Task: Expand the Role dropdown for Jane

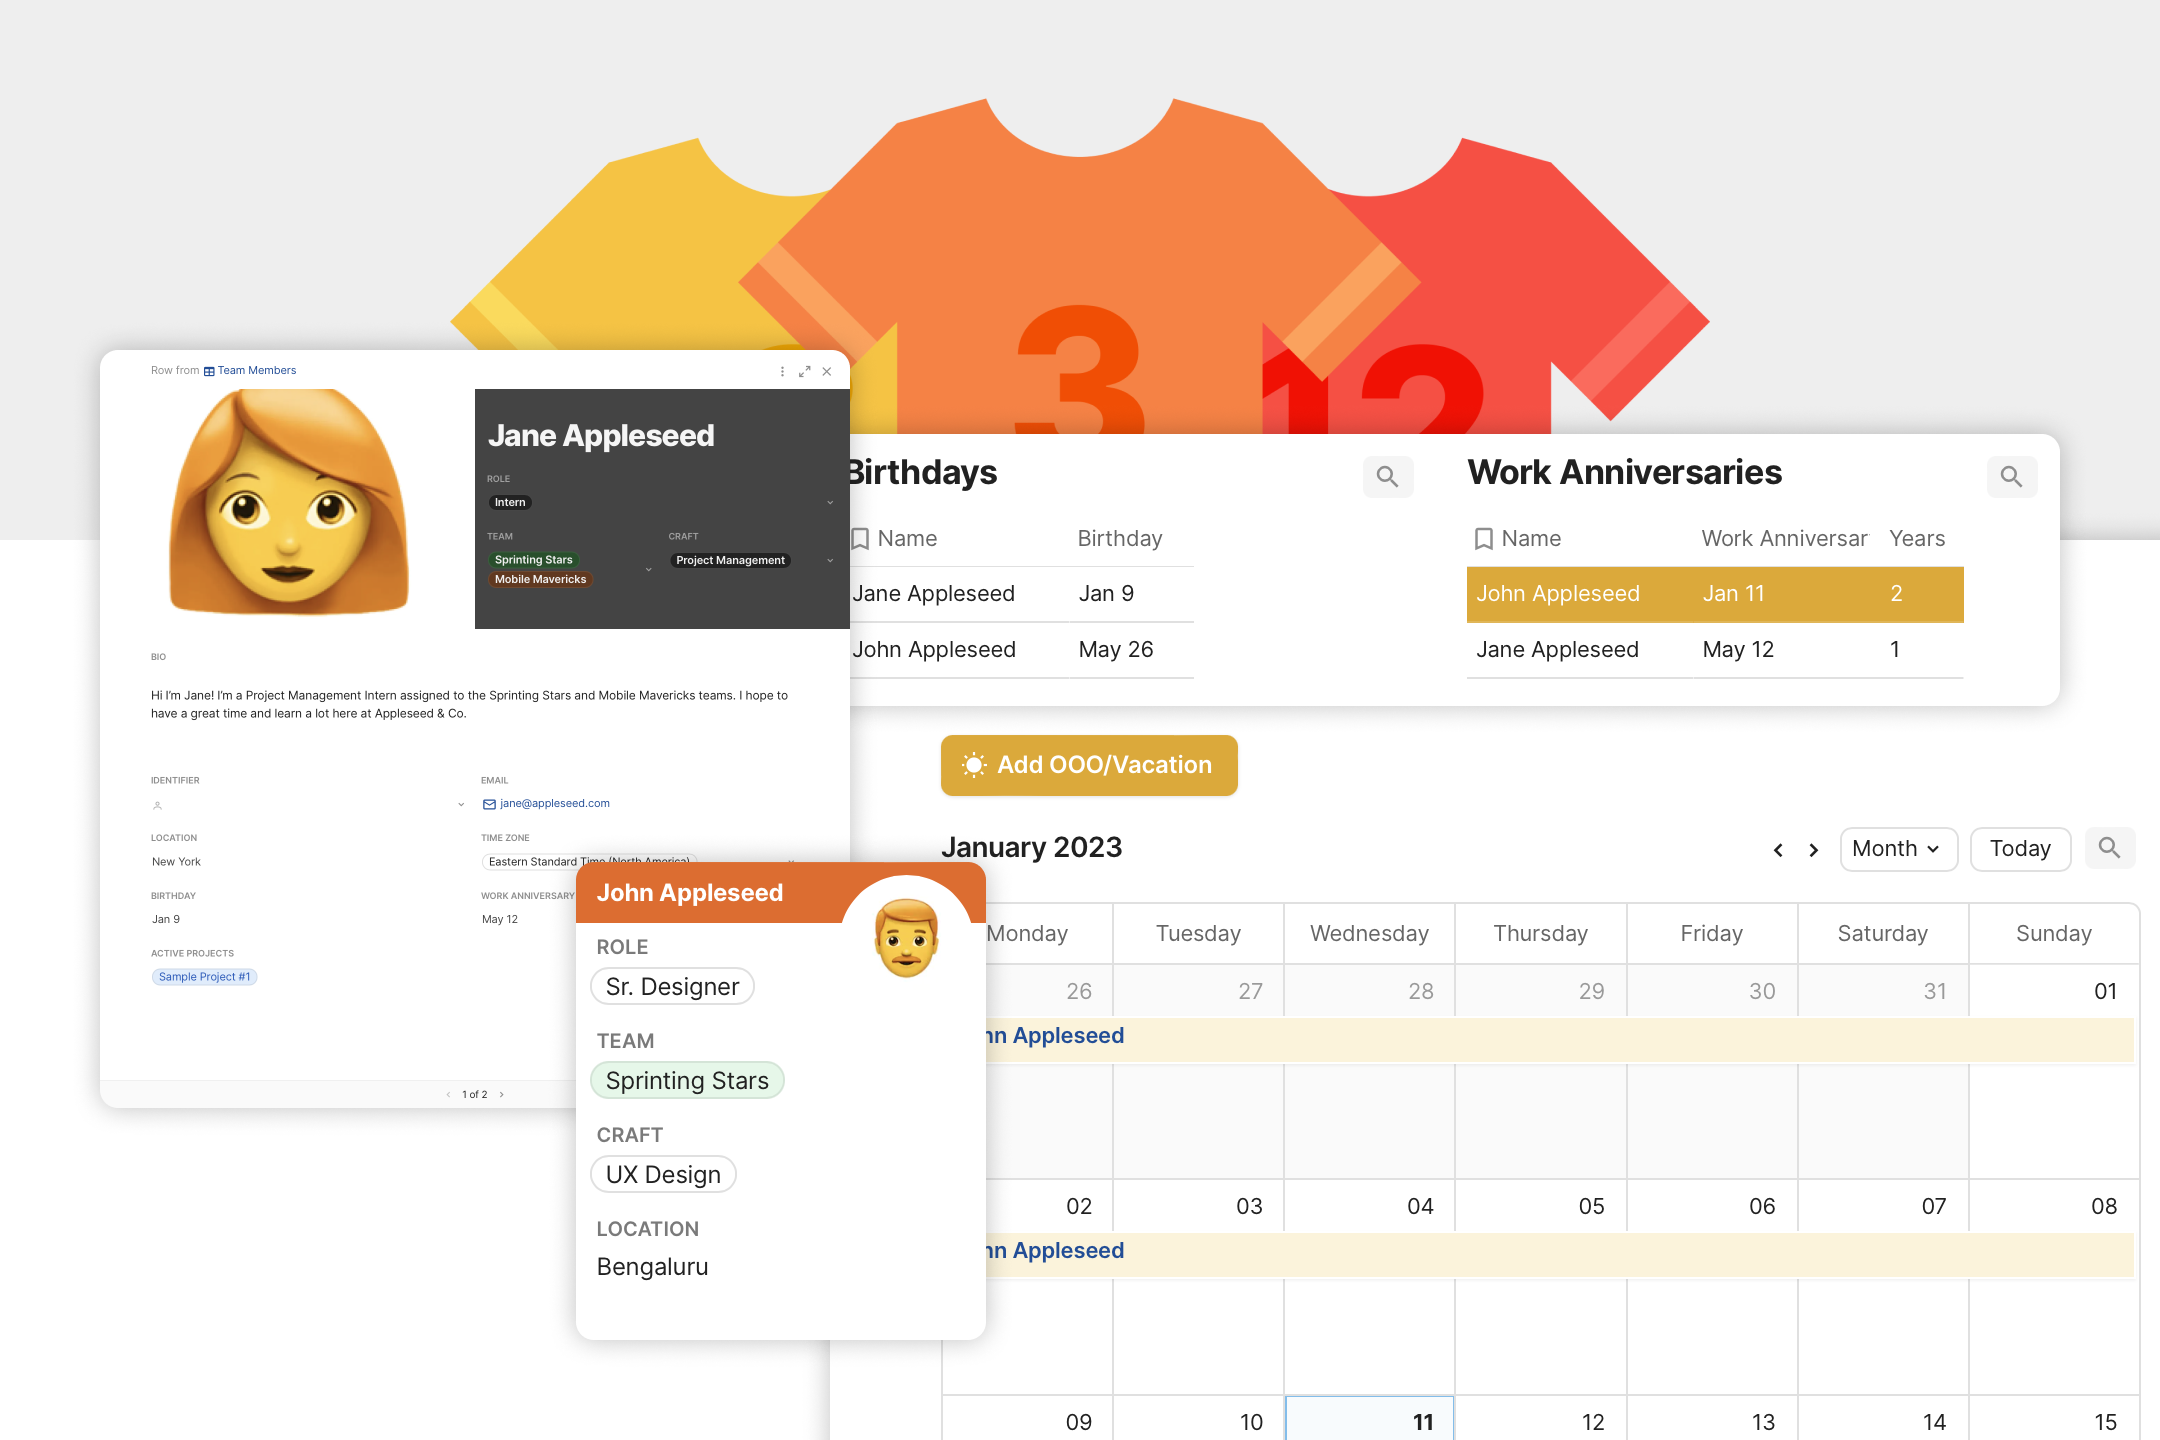Action: coord(830,502)
